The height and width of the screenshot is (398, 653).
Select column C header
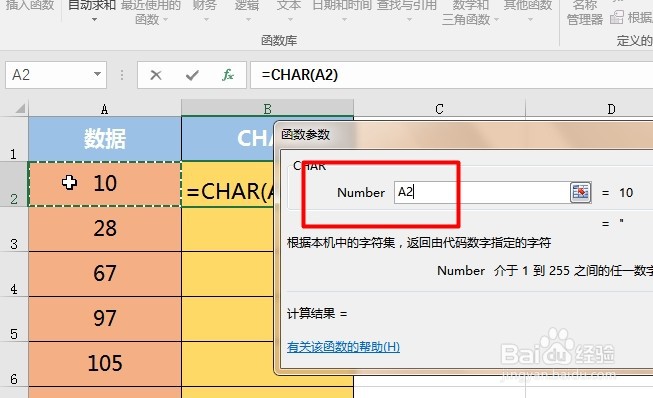tap(439, 109)
